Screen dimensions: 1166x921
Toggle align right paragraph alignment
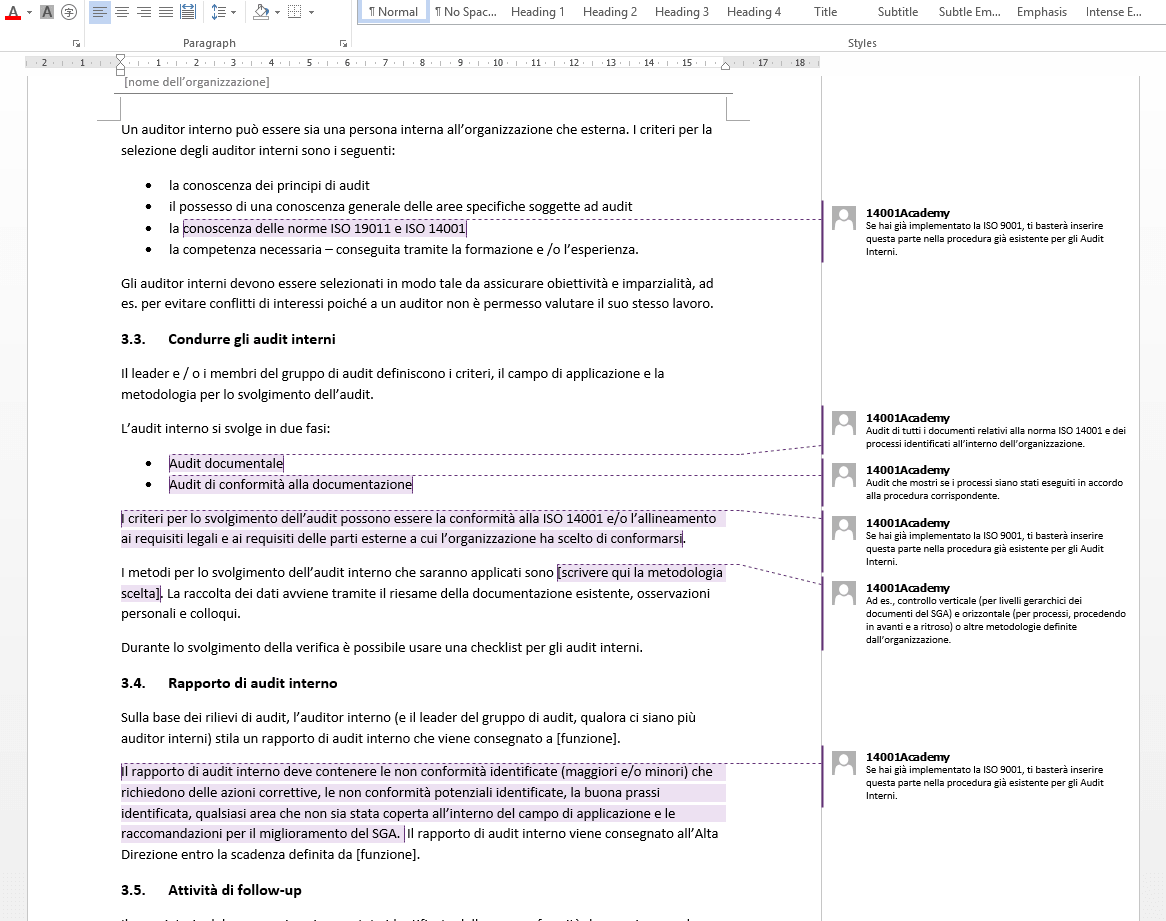coord(144,12)
